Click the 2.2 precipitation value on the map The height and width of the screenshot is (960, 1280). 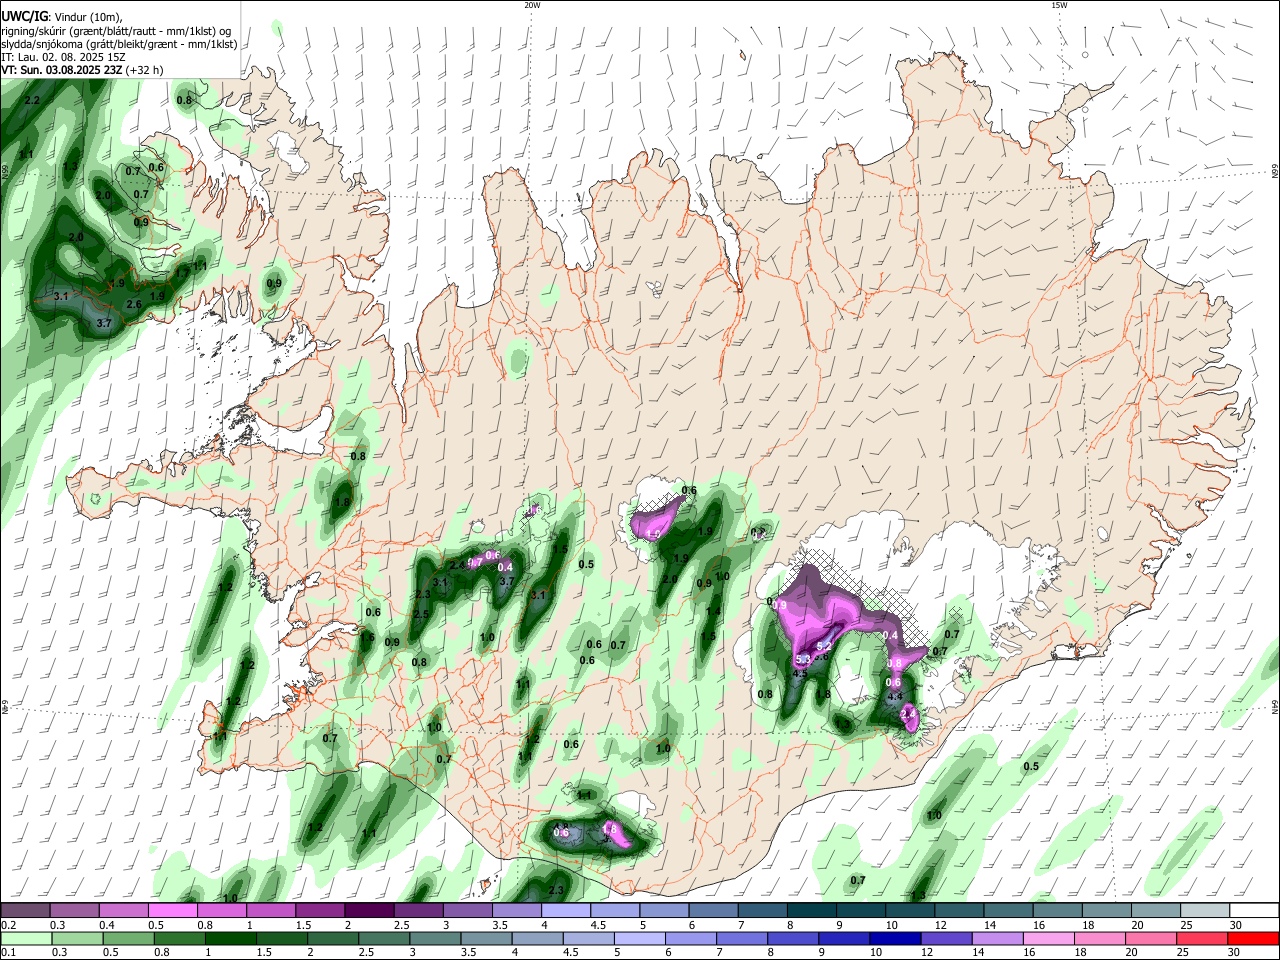[32, 101]
